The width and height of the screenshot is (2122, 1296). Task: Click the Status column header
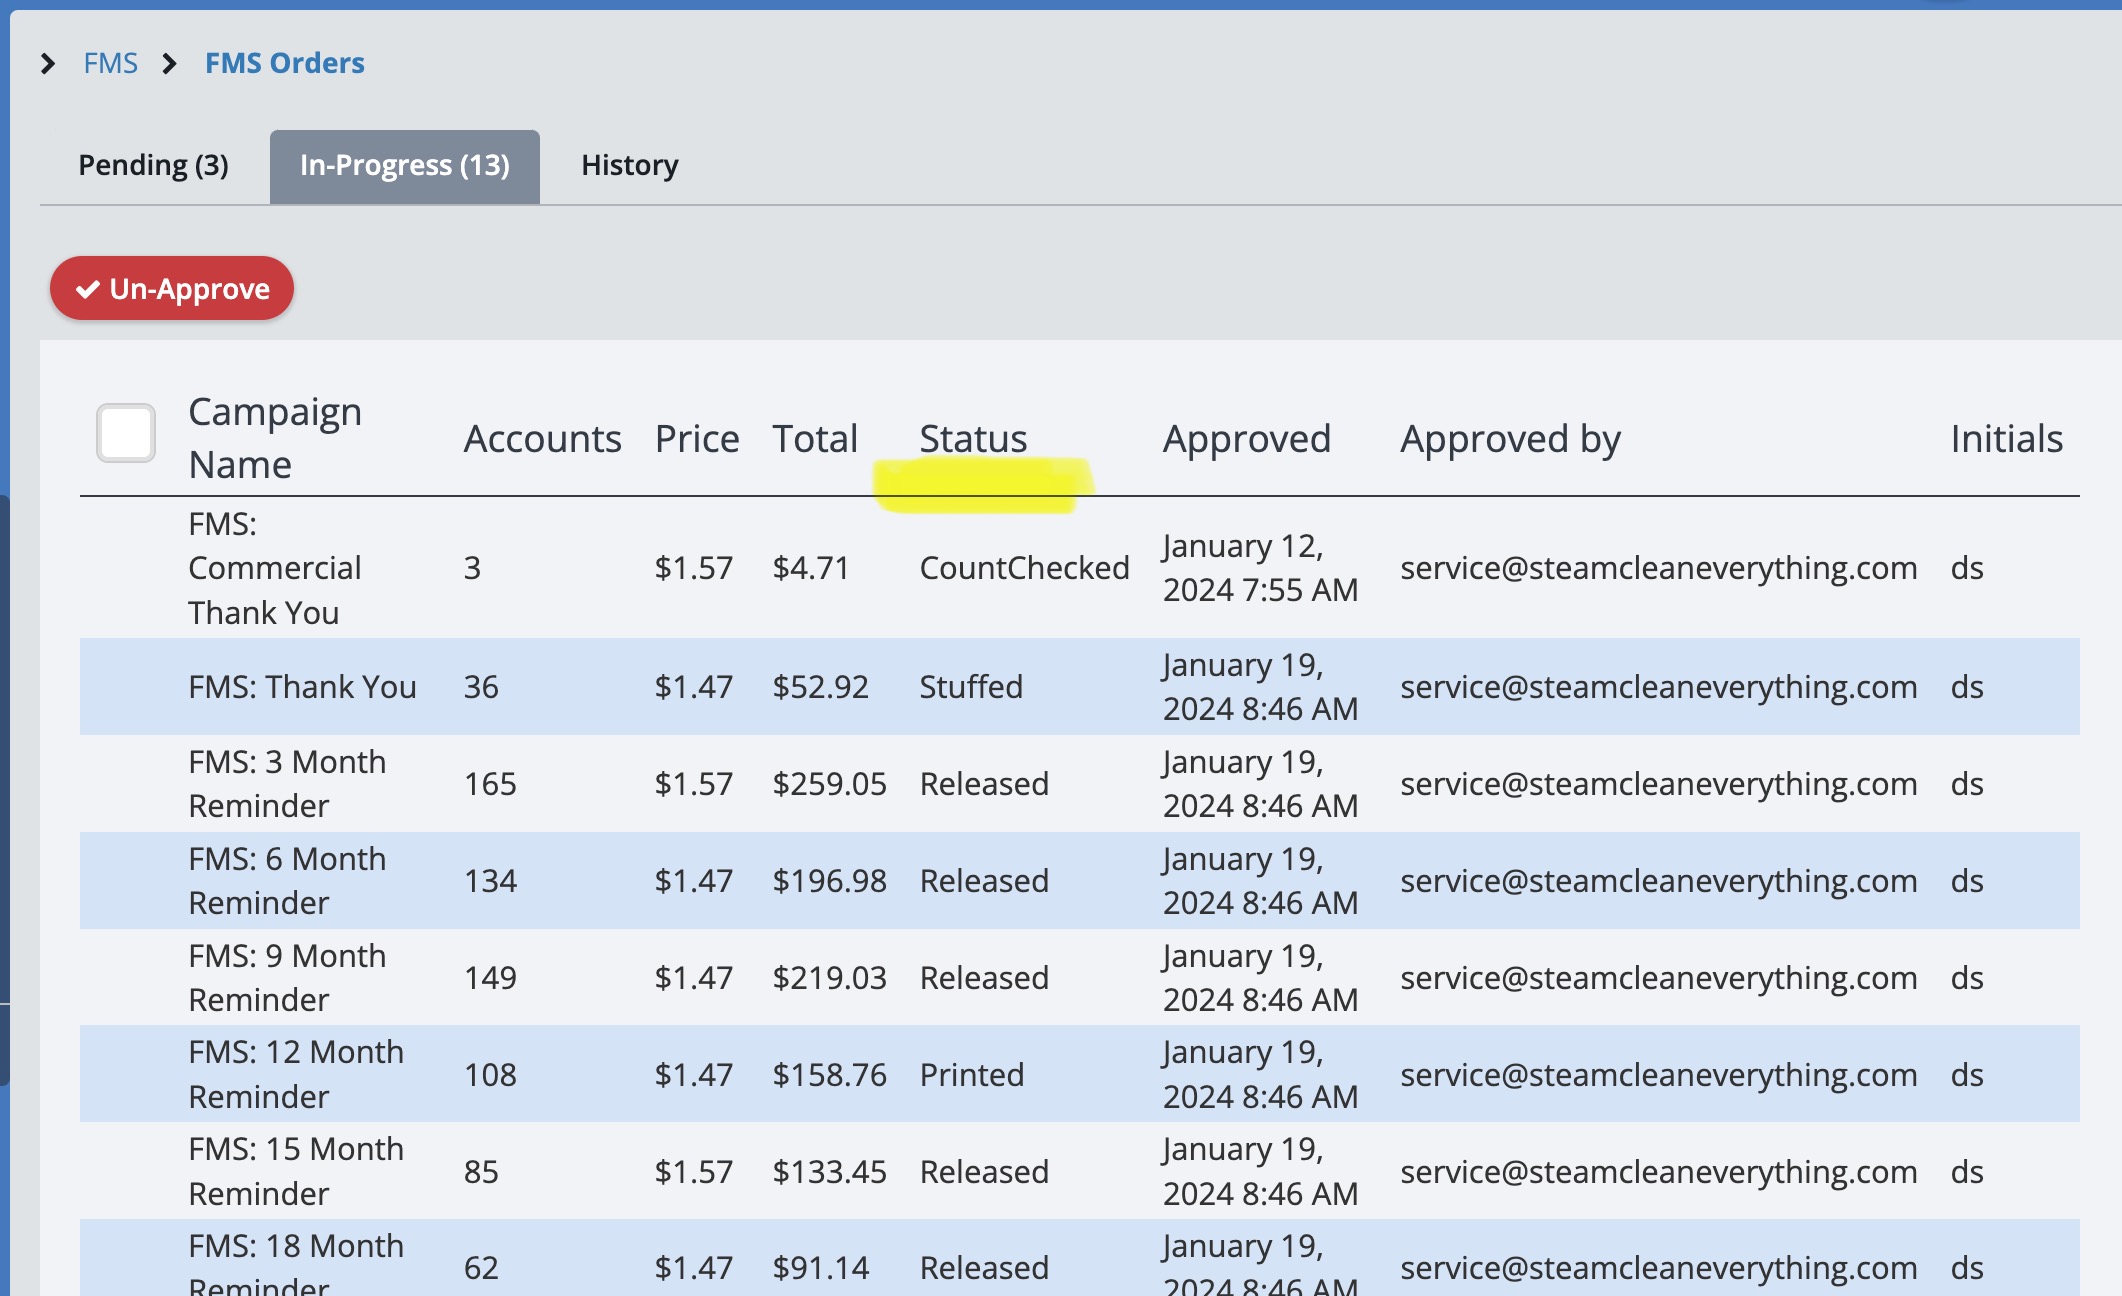973,439
